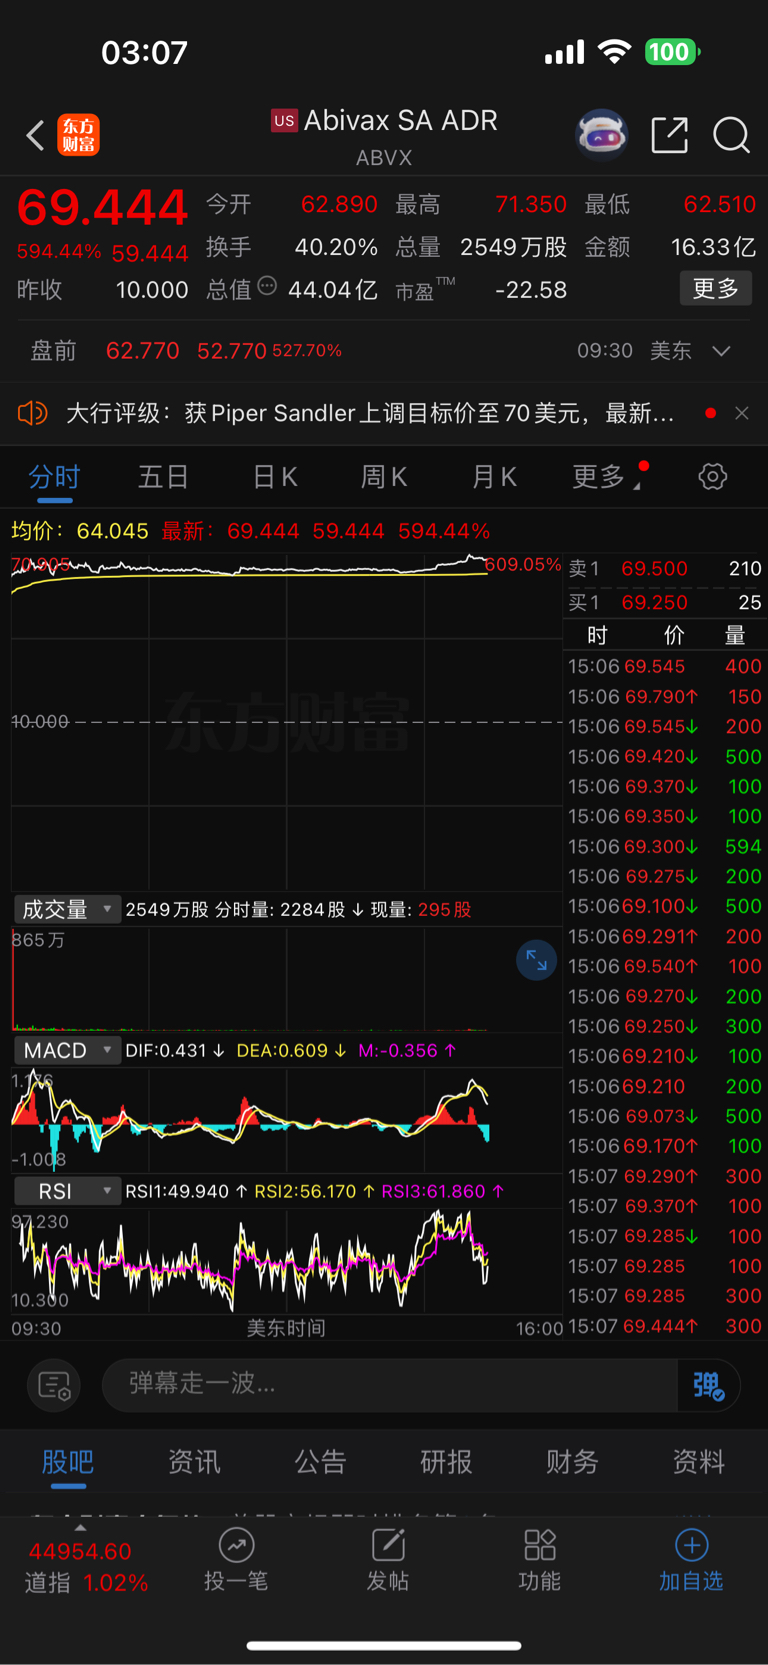Open the 更多 chart period dropdown
This screenshot has width=768, height=1665.
(607, 477)
